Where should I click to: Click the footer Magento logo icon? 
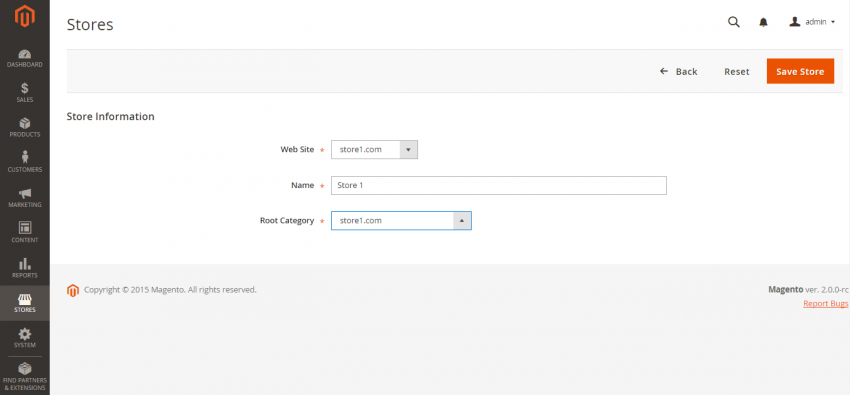(73, 290)
